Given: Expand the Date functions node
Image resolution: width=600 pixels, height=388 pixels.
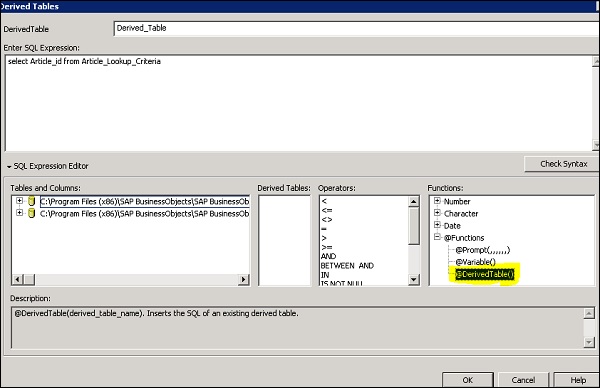Looking at the screenshot, I should coord(437,225).
